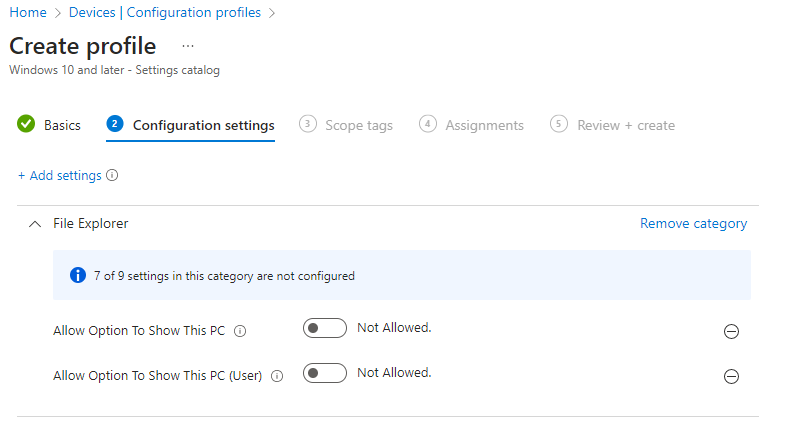The width and height of the screenshot is (797, 442).
Task: Toggle Allow Option To Show This PC (User) switch
Action: [324, 373]
